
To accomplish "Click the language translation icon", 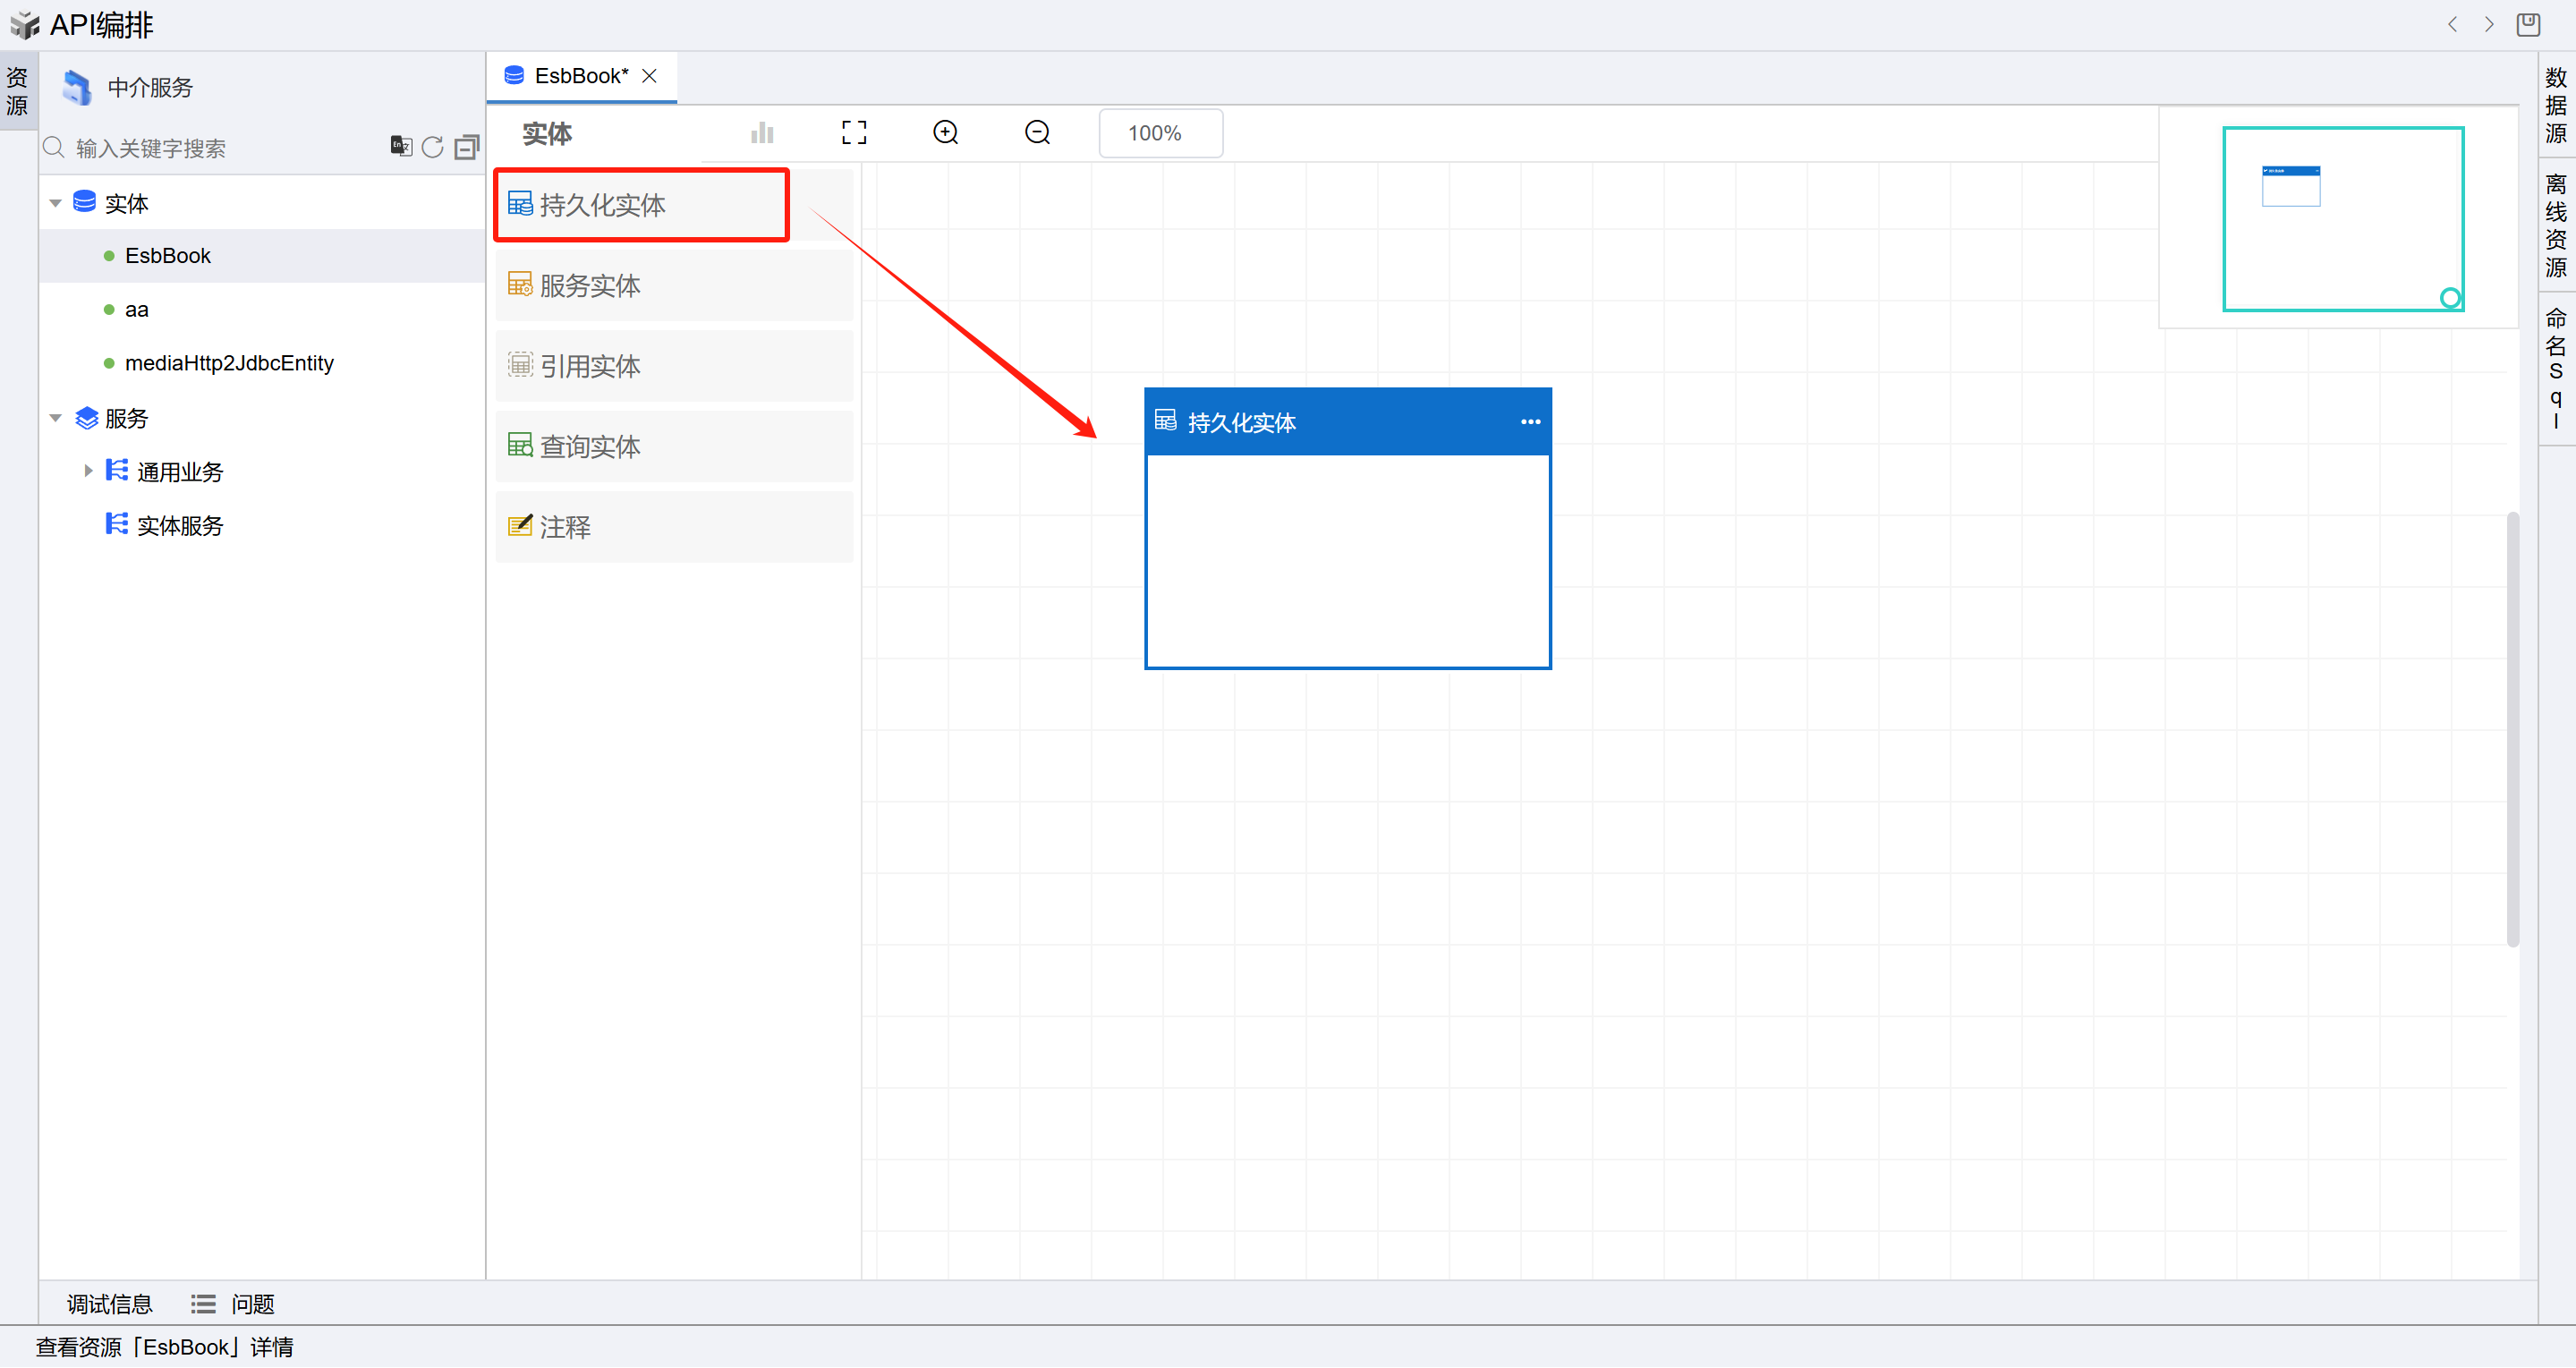I will click(401, 147).
